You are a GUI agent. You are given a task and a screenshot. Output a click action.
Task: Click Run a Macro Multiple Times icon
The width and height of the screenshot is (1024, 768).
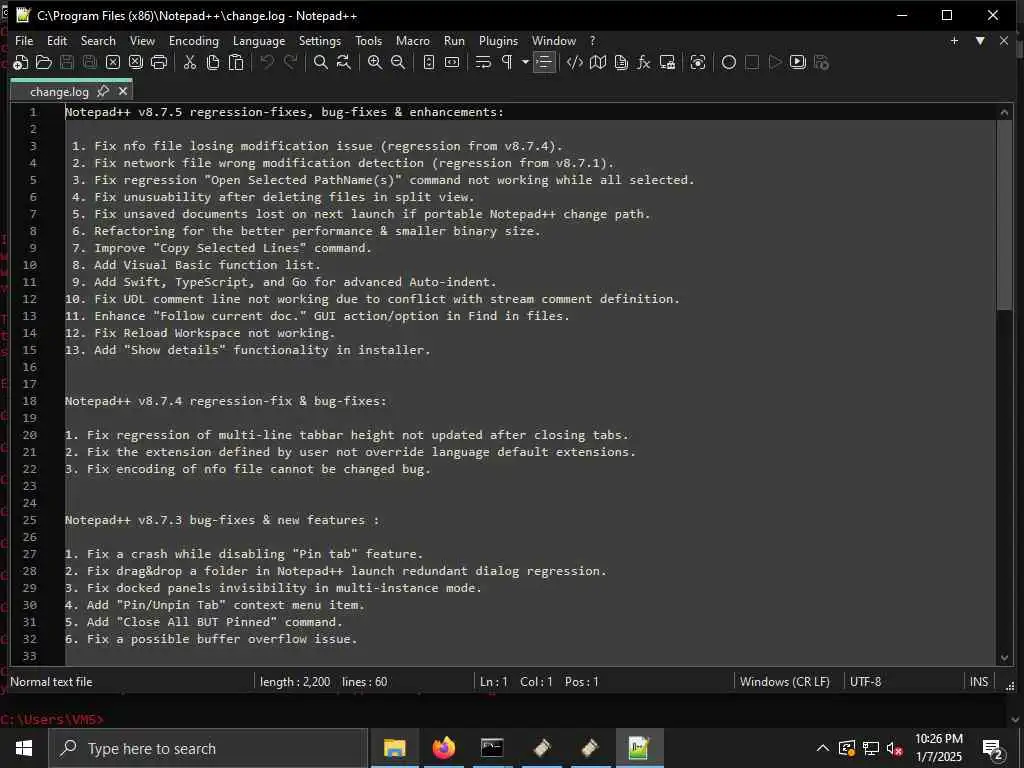pyautogui.click(x=798, y=63)
